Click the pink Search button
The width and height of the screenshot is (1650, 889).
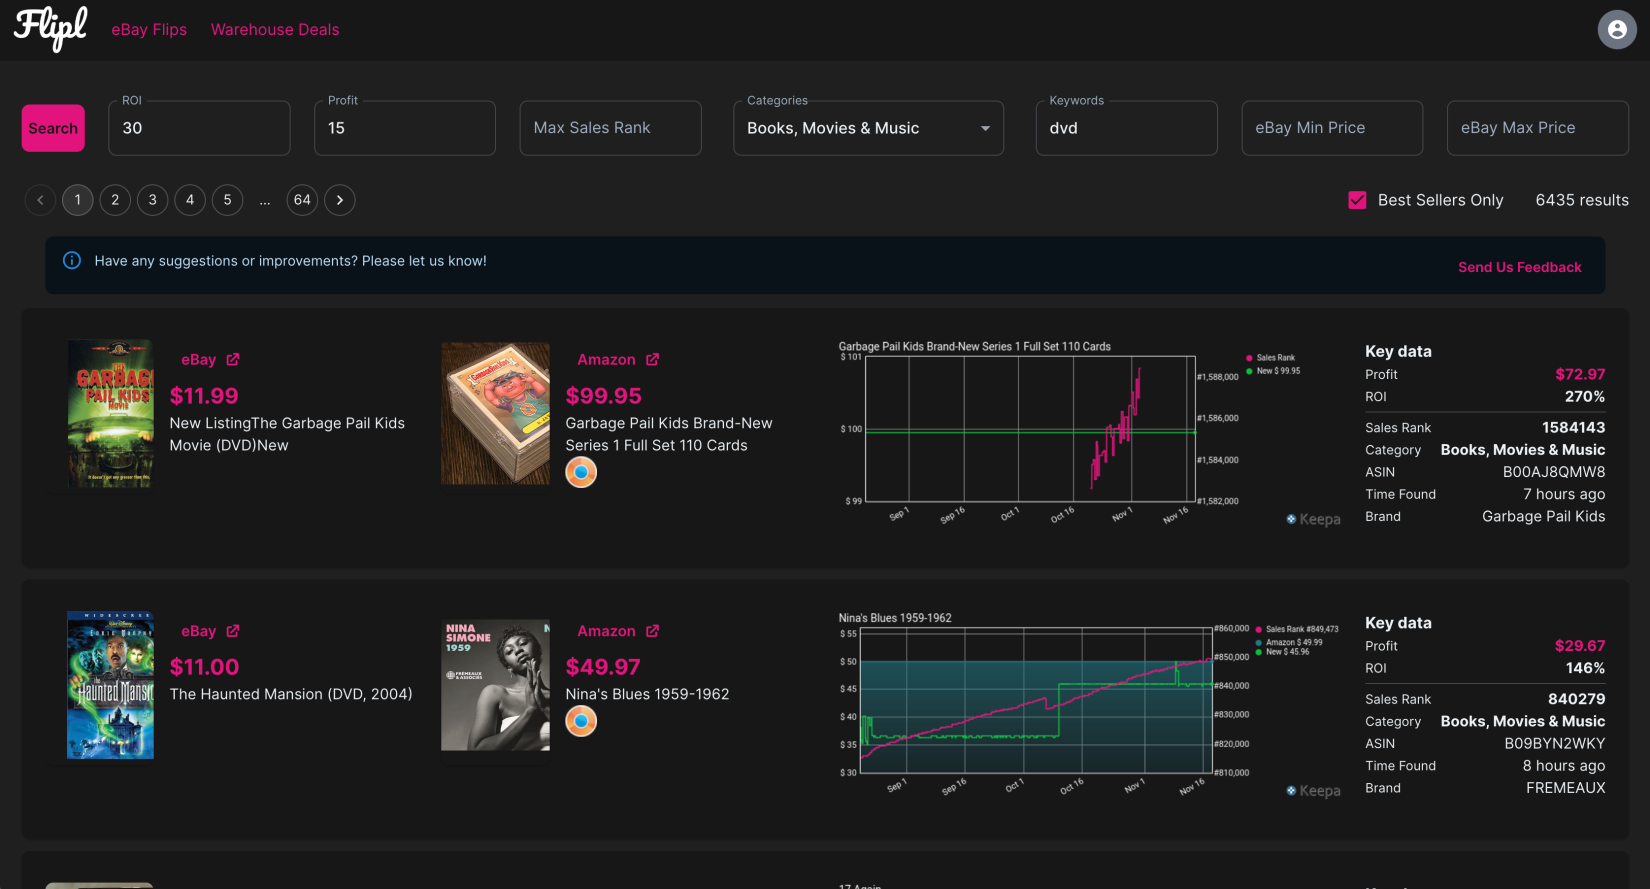click(x=53, y=128)
